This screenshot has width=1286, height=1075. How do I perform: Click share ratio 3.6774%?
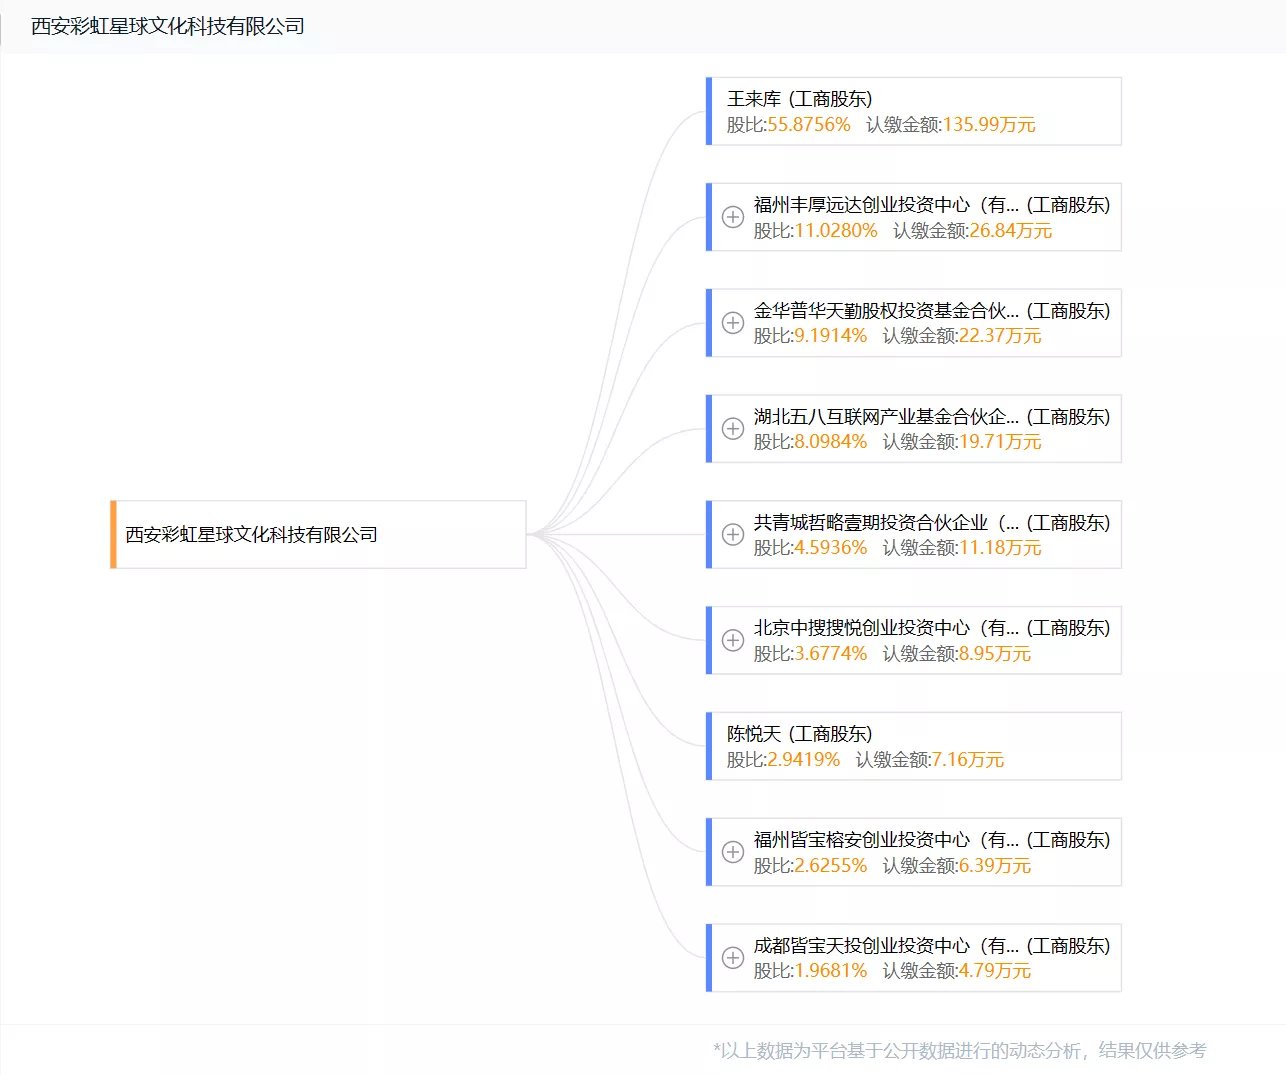click(831, 654)
